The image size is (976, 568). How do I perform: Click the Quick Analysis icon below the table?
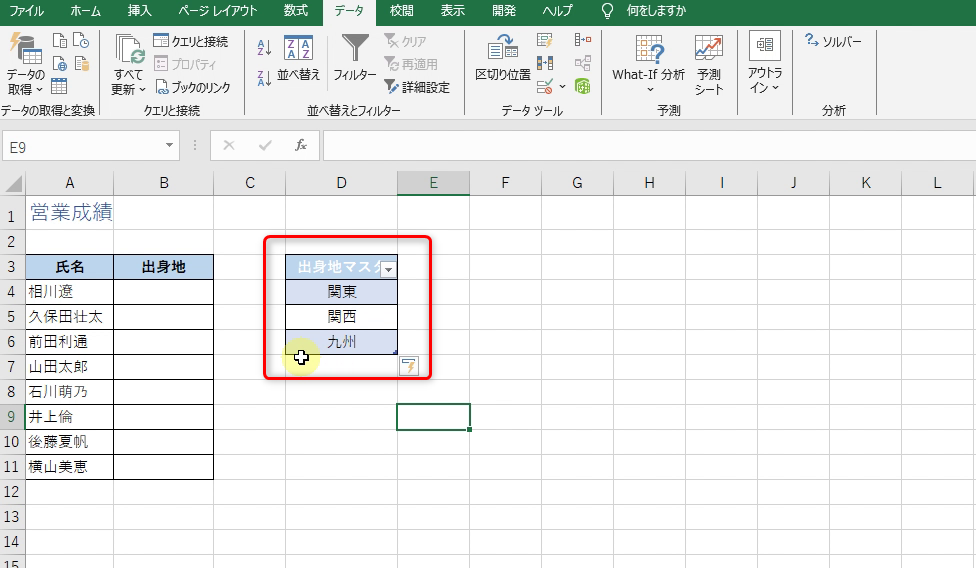tap(408, 366)
